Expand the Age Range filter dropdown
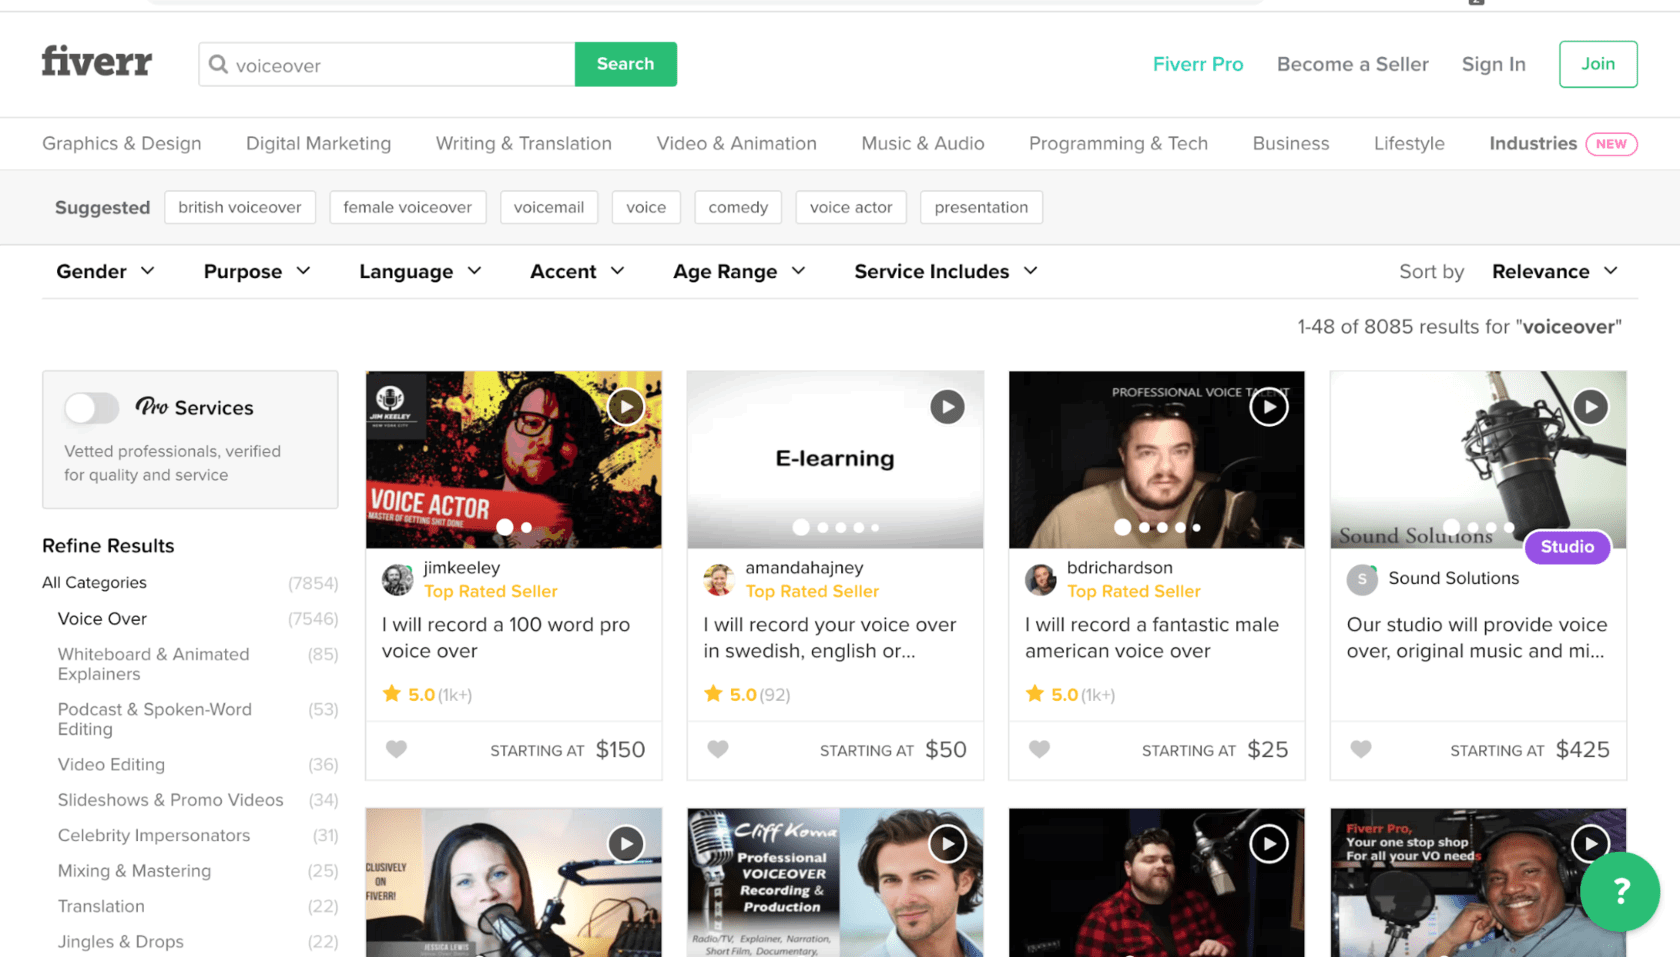Viewport: 1680px width, 957px height. (739, 271)
